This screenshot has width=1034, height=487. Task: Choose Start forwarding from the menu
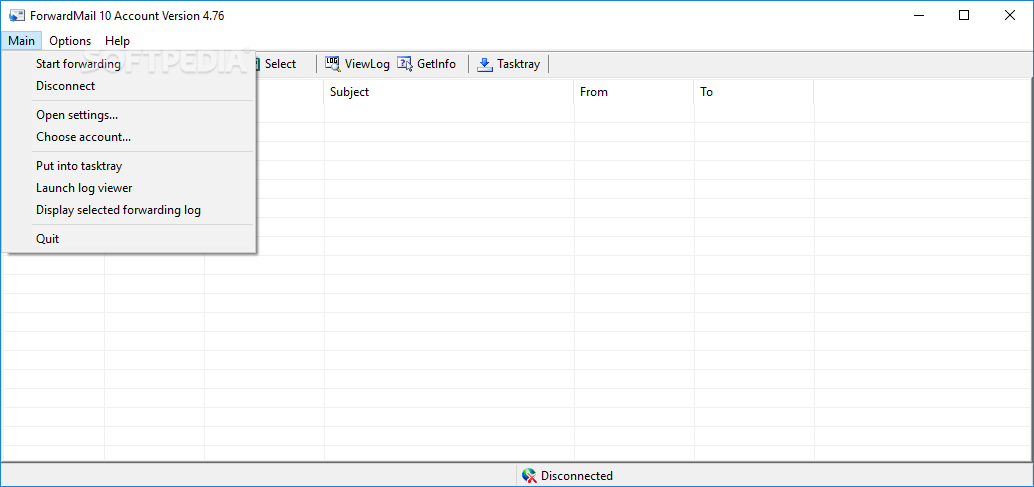(x=129, y=64)
